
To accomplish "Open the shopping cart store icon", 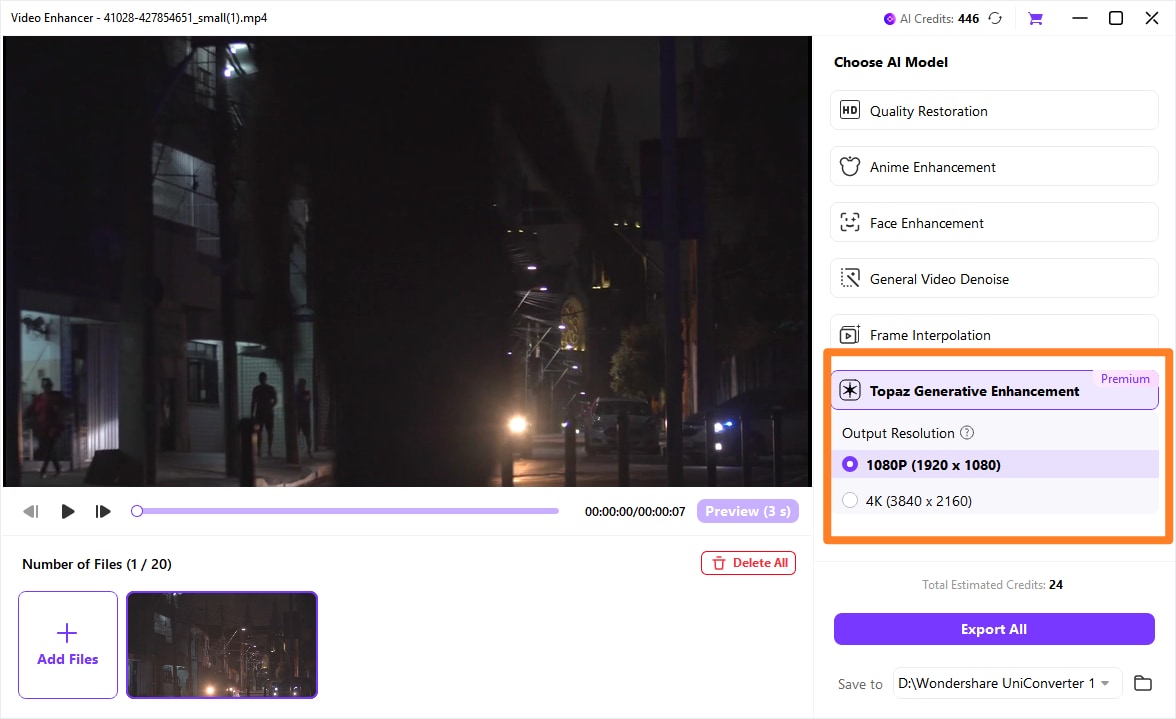I will click(x=1035, y=19).
